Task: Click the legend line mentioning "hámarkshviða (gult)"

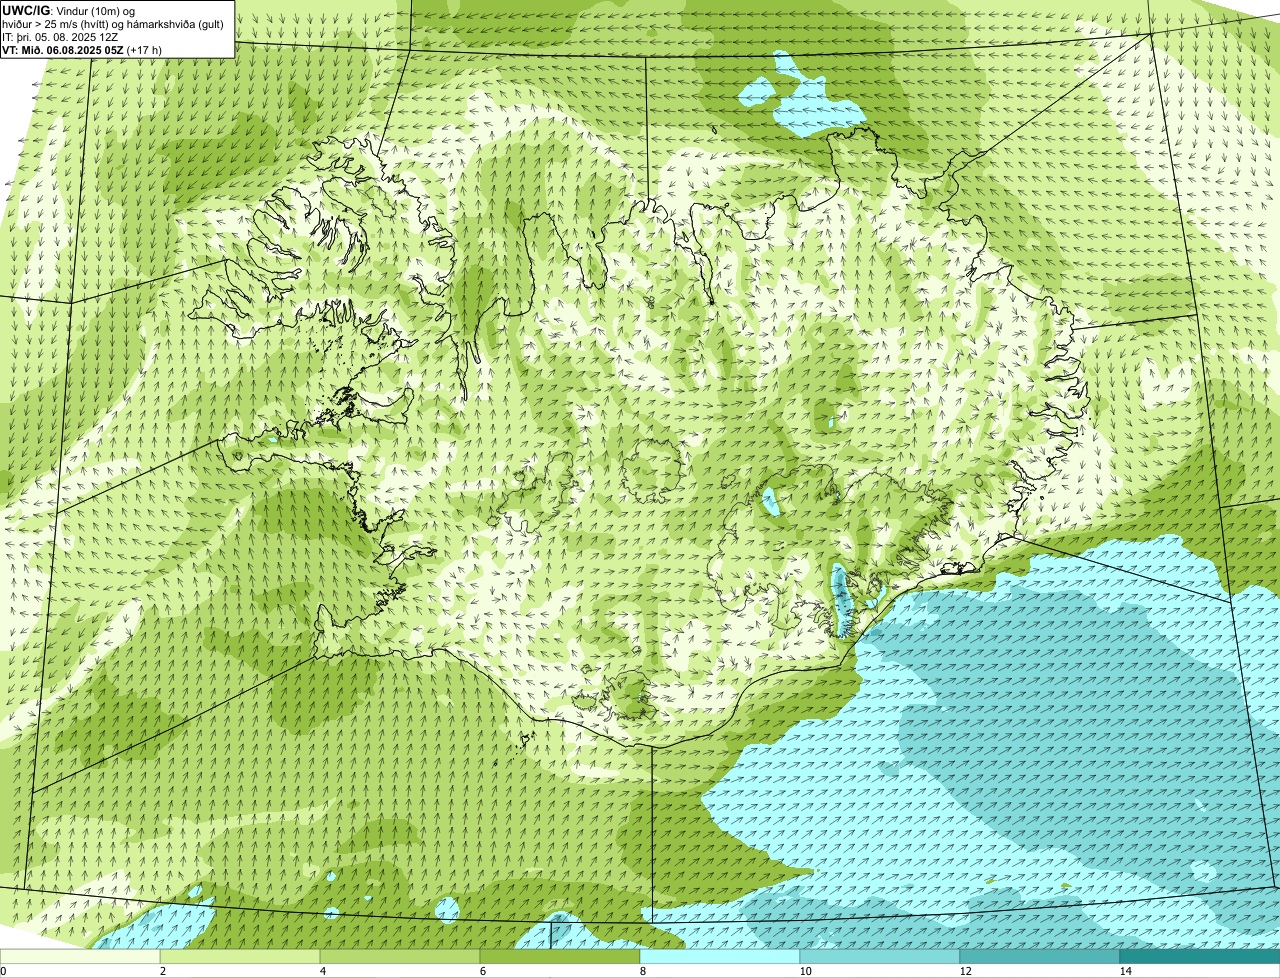Action: tap(113, 23)
